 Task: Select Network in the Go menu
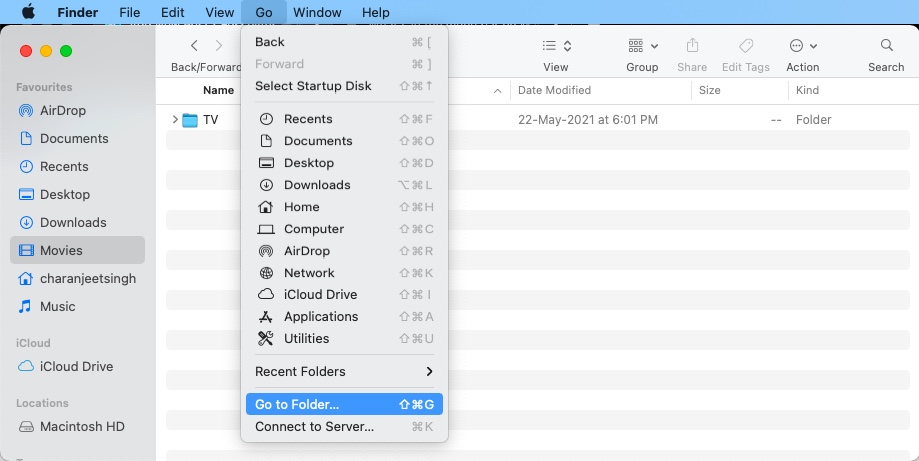[x=344, y=273]
